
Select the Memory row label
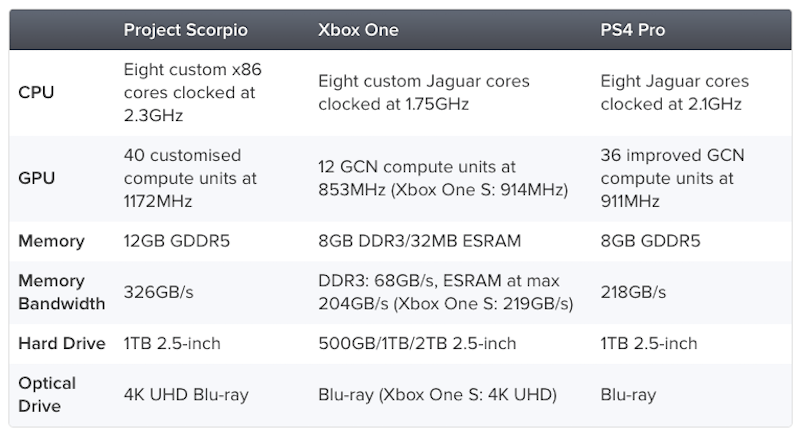coord(51,241)
